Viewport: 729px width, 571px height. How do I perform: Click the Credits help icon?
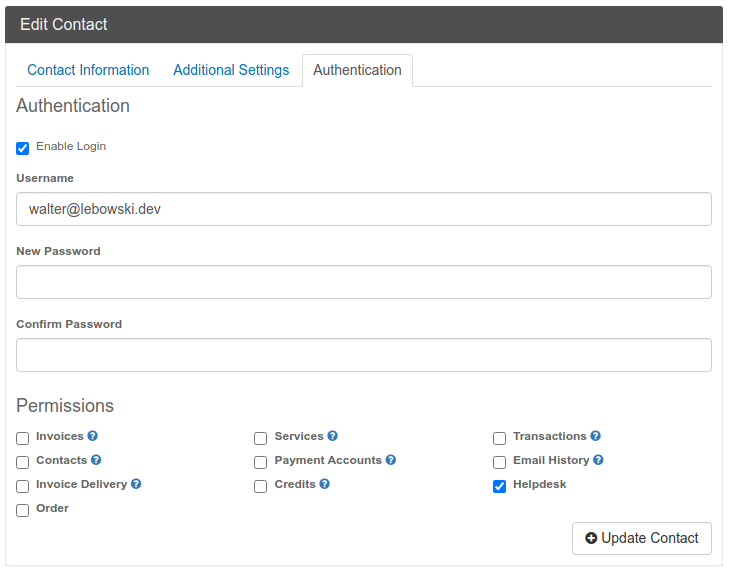pyautogui.click(x=324, y=484)
